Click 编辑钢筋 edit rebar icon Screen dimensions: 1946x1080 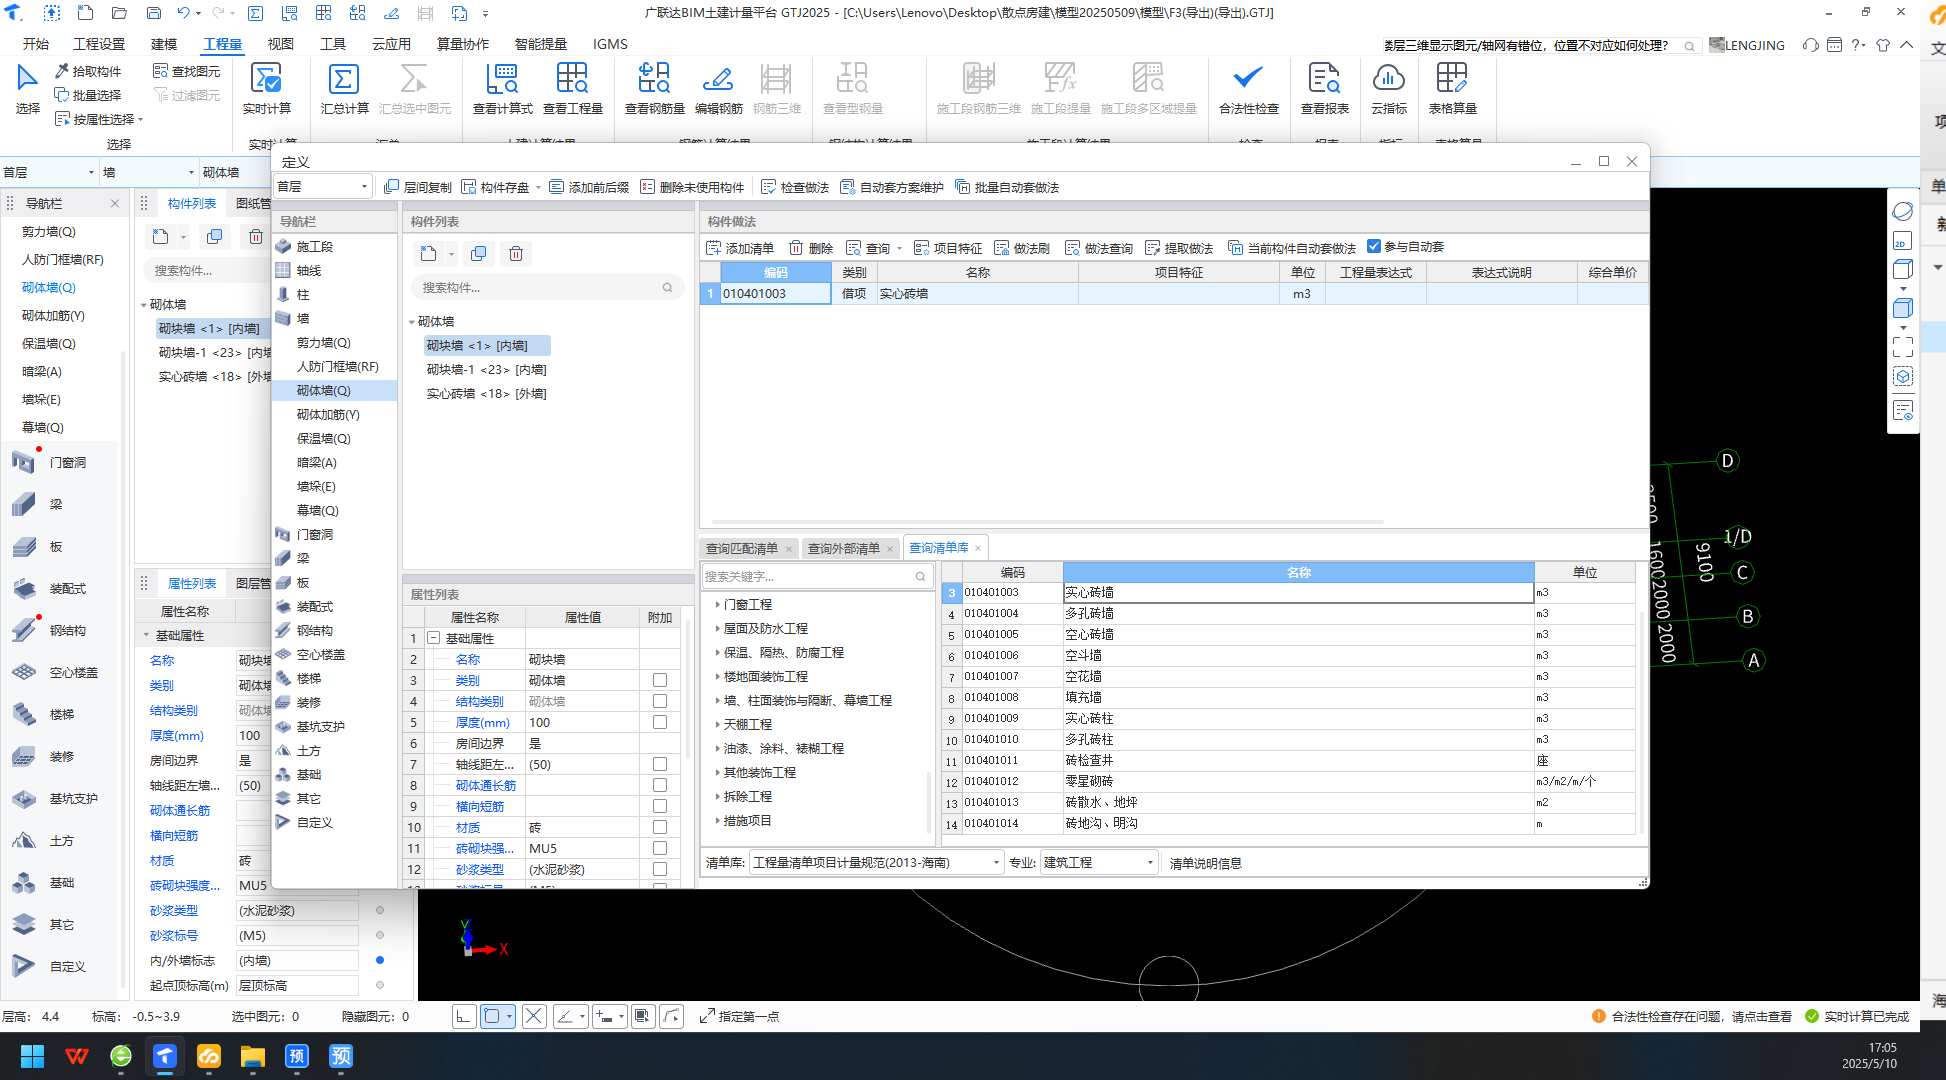point(718,88)
